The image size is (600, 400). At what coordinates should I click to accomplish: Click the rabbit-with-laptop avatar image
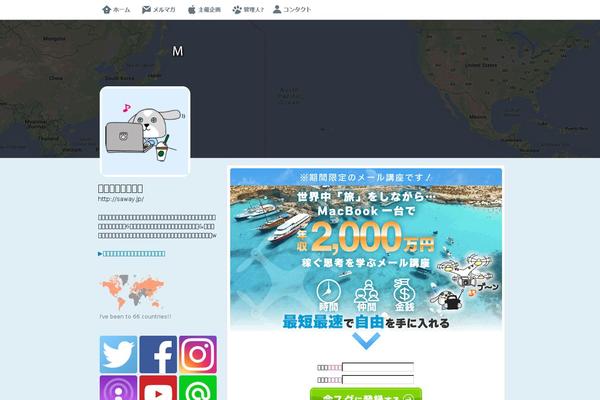point(145,131)
